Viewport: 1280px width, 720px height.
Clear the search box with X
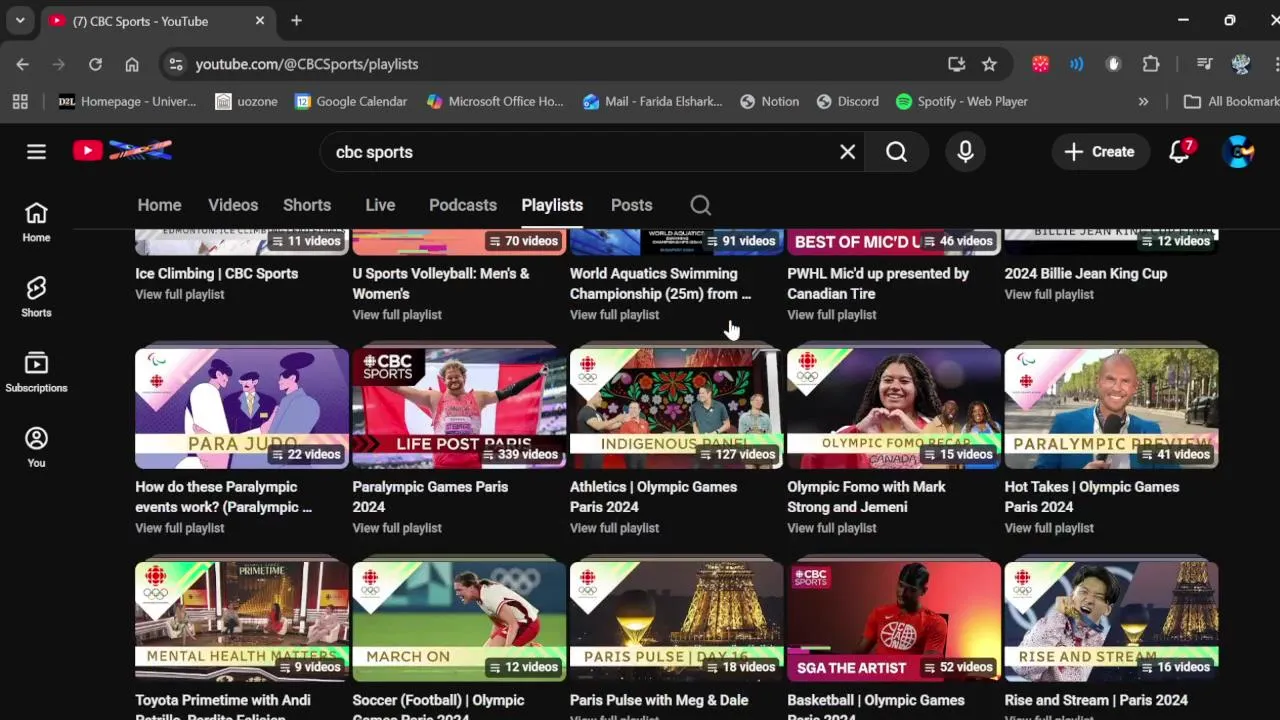[x=847, y=152]
